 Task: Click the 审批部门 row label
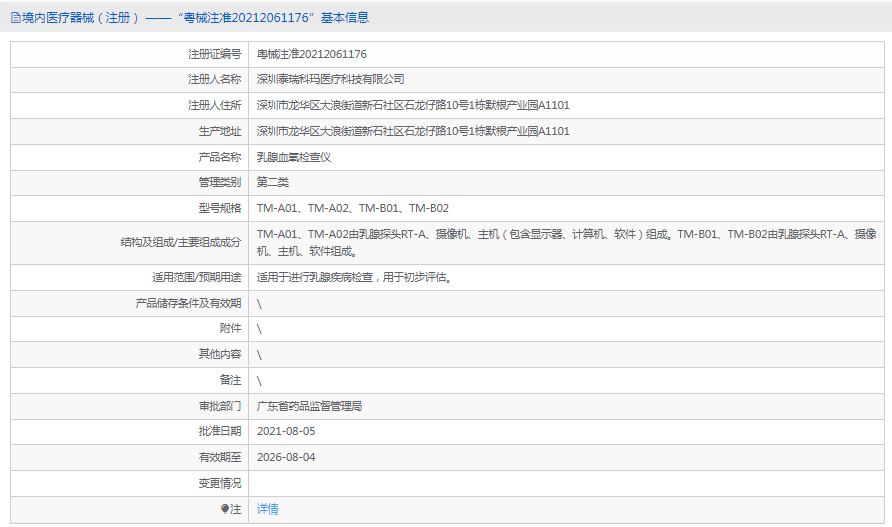(x=220, y=406)
